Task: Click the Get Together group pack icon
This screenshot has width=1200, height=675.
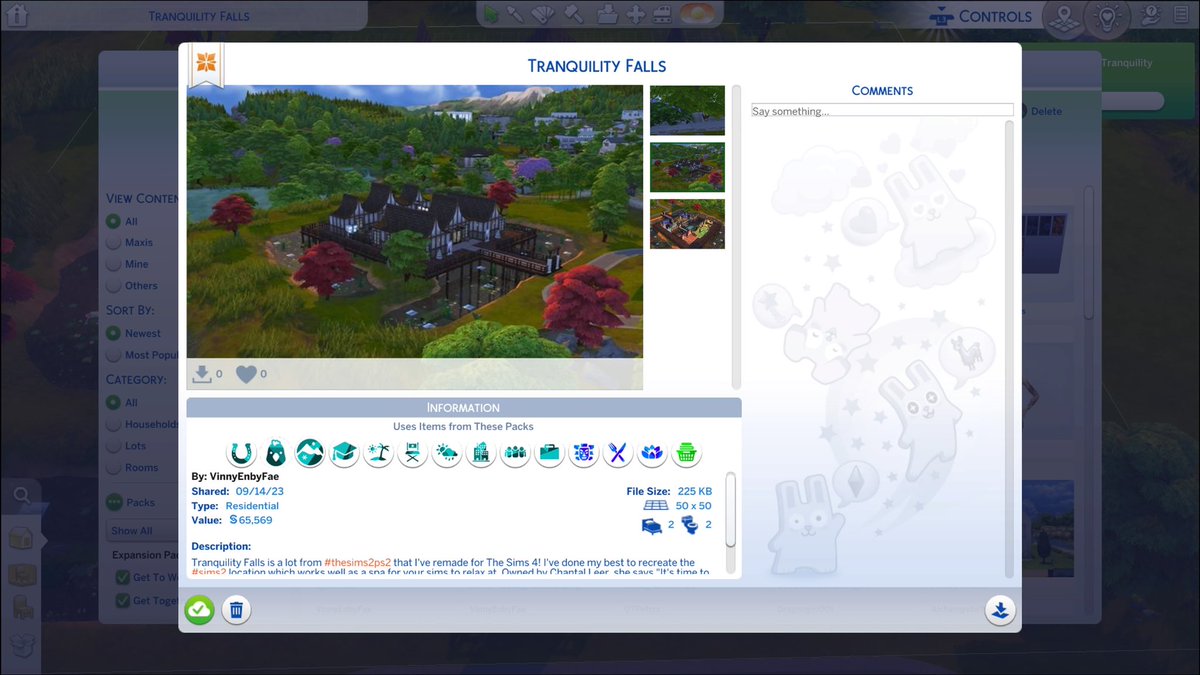Action: [515, 453]
